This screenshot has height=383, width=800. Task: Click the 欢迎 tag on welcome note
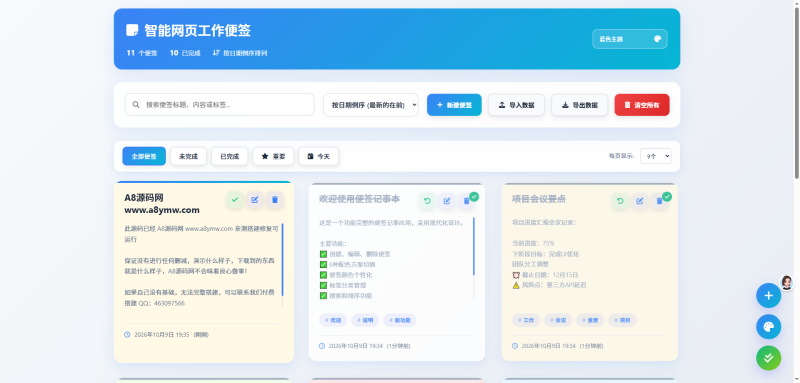coord(333,320)
